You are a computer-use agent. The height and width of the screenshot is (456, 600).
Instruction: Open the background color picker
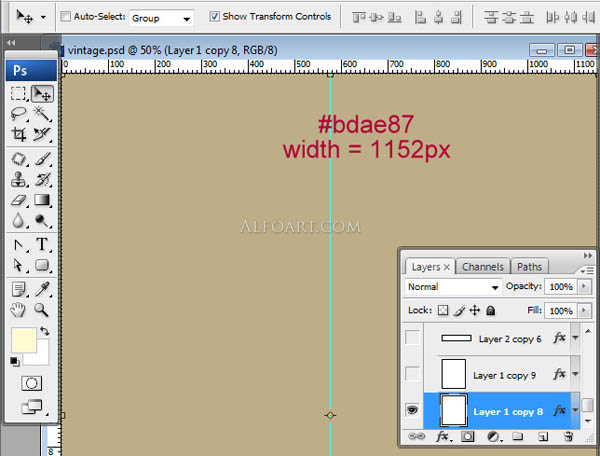click(x=41, y=357)
